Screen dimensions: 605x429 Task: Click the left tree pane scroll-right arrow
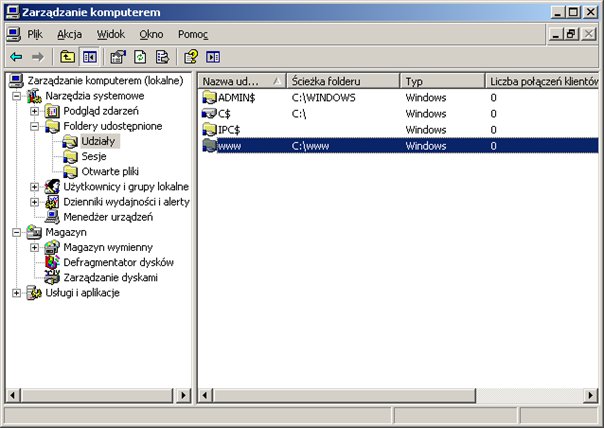click(x=183, y=395)
